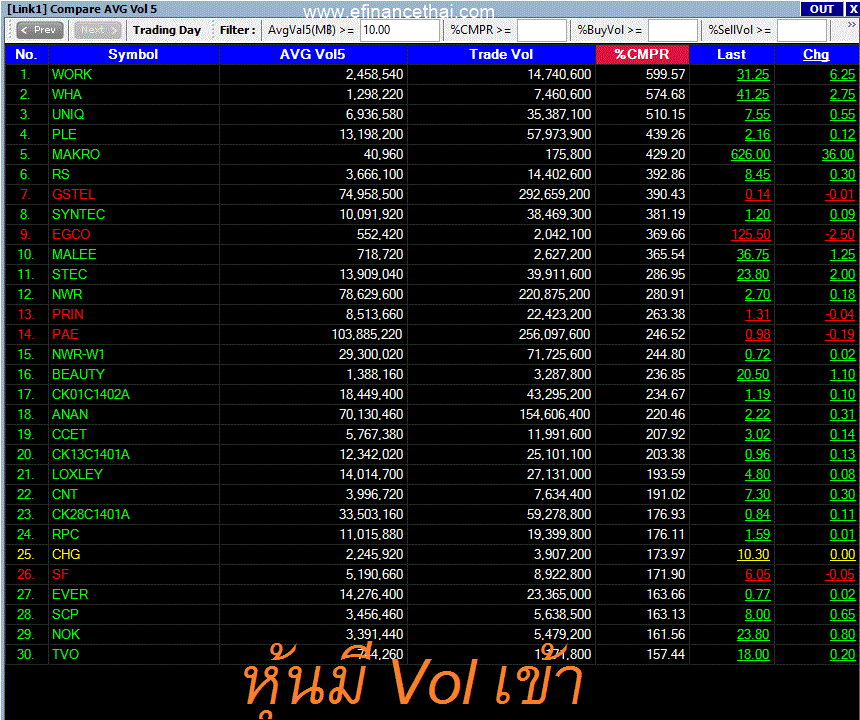Select the CCET symbol
This screenshot has width=860, height=720.
(69, 434)
